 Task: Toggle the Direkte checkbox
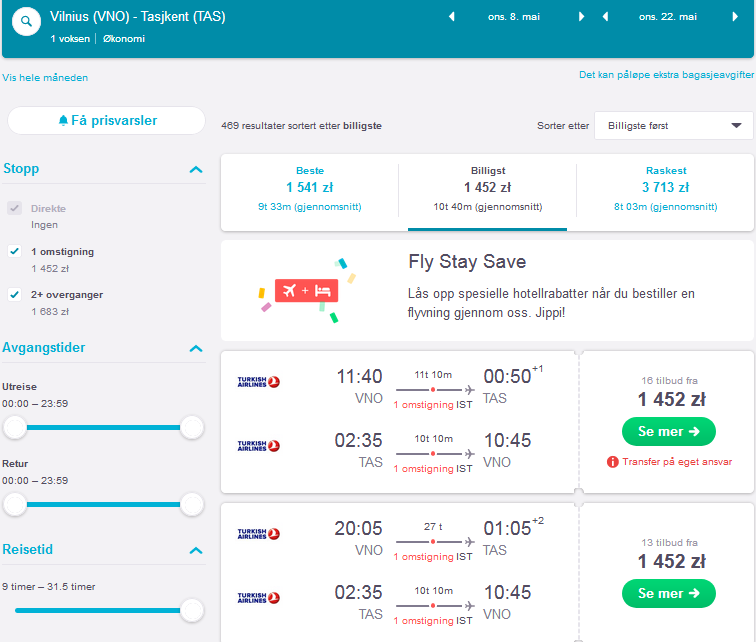[x=14, y=208]
